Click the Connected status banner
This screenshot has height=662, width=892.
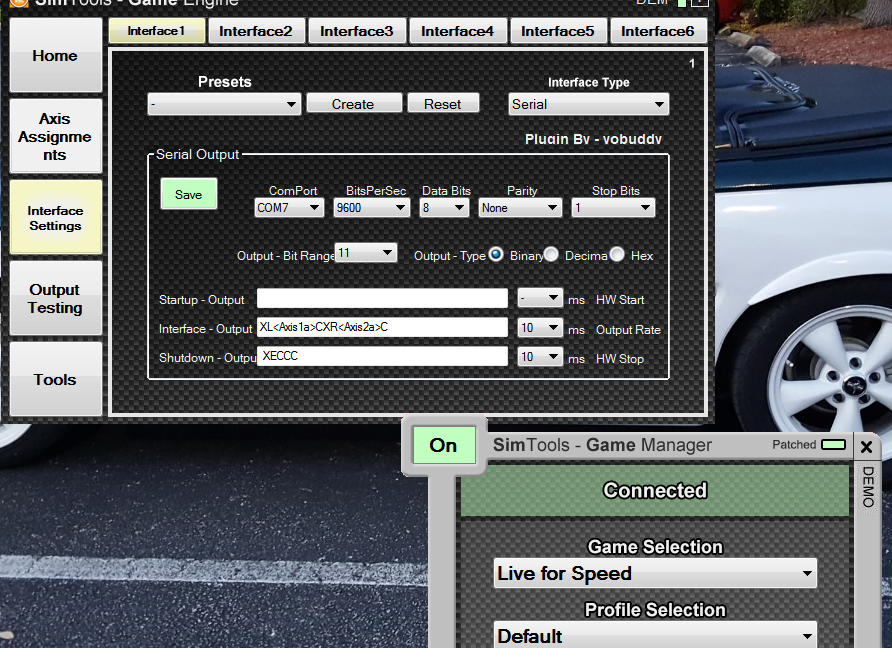[x=655, y=490]
